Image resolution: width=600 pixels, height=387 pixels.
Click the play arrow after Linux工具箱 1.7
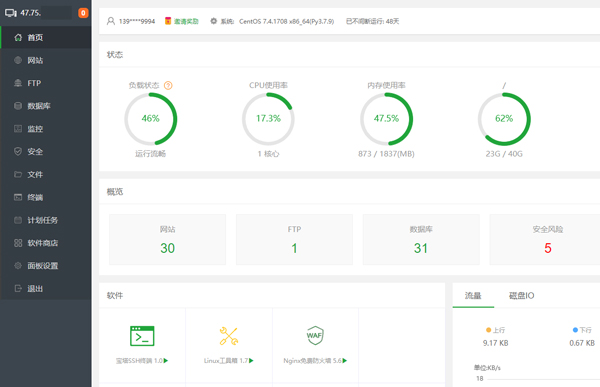[x=251, y=361]
